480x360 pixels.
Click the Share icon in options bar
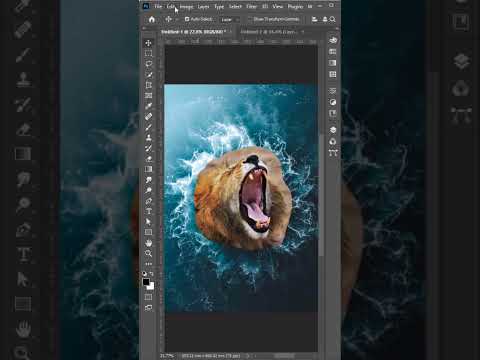[325, 19]
